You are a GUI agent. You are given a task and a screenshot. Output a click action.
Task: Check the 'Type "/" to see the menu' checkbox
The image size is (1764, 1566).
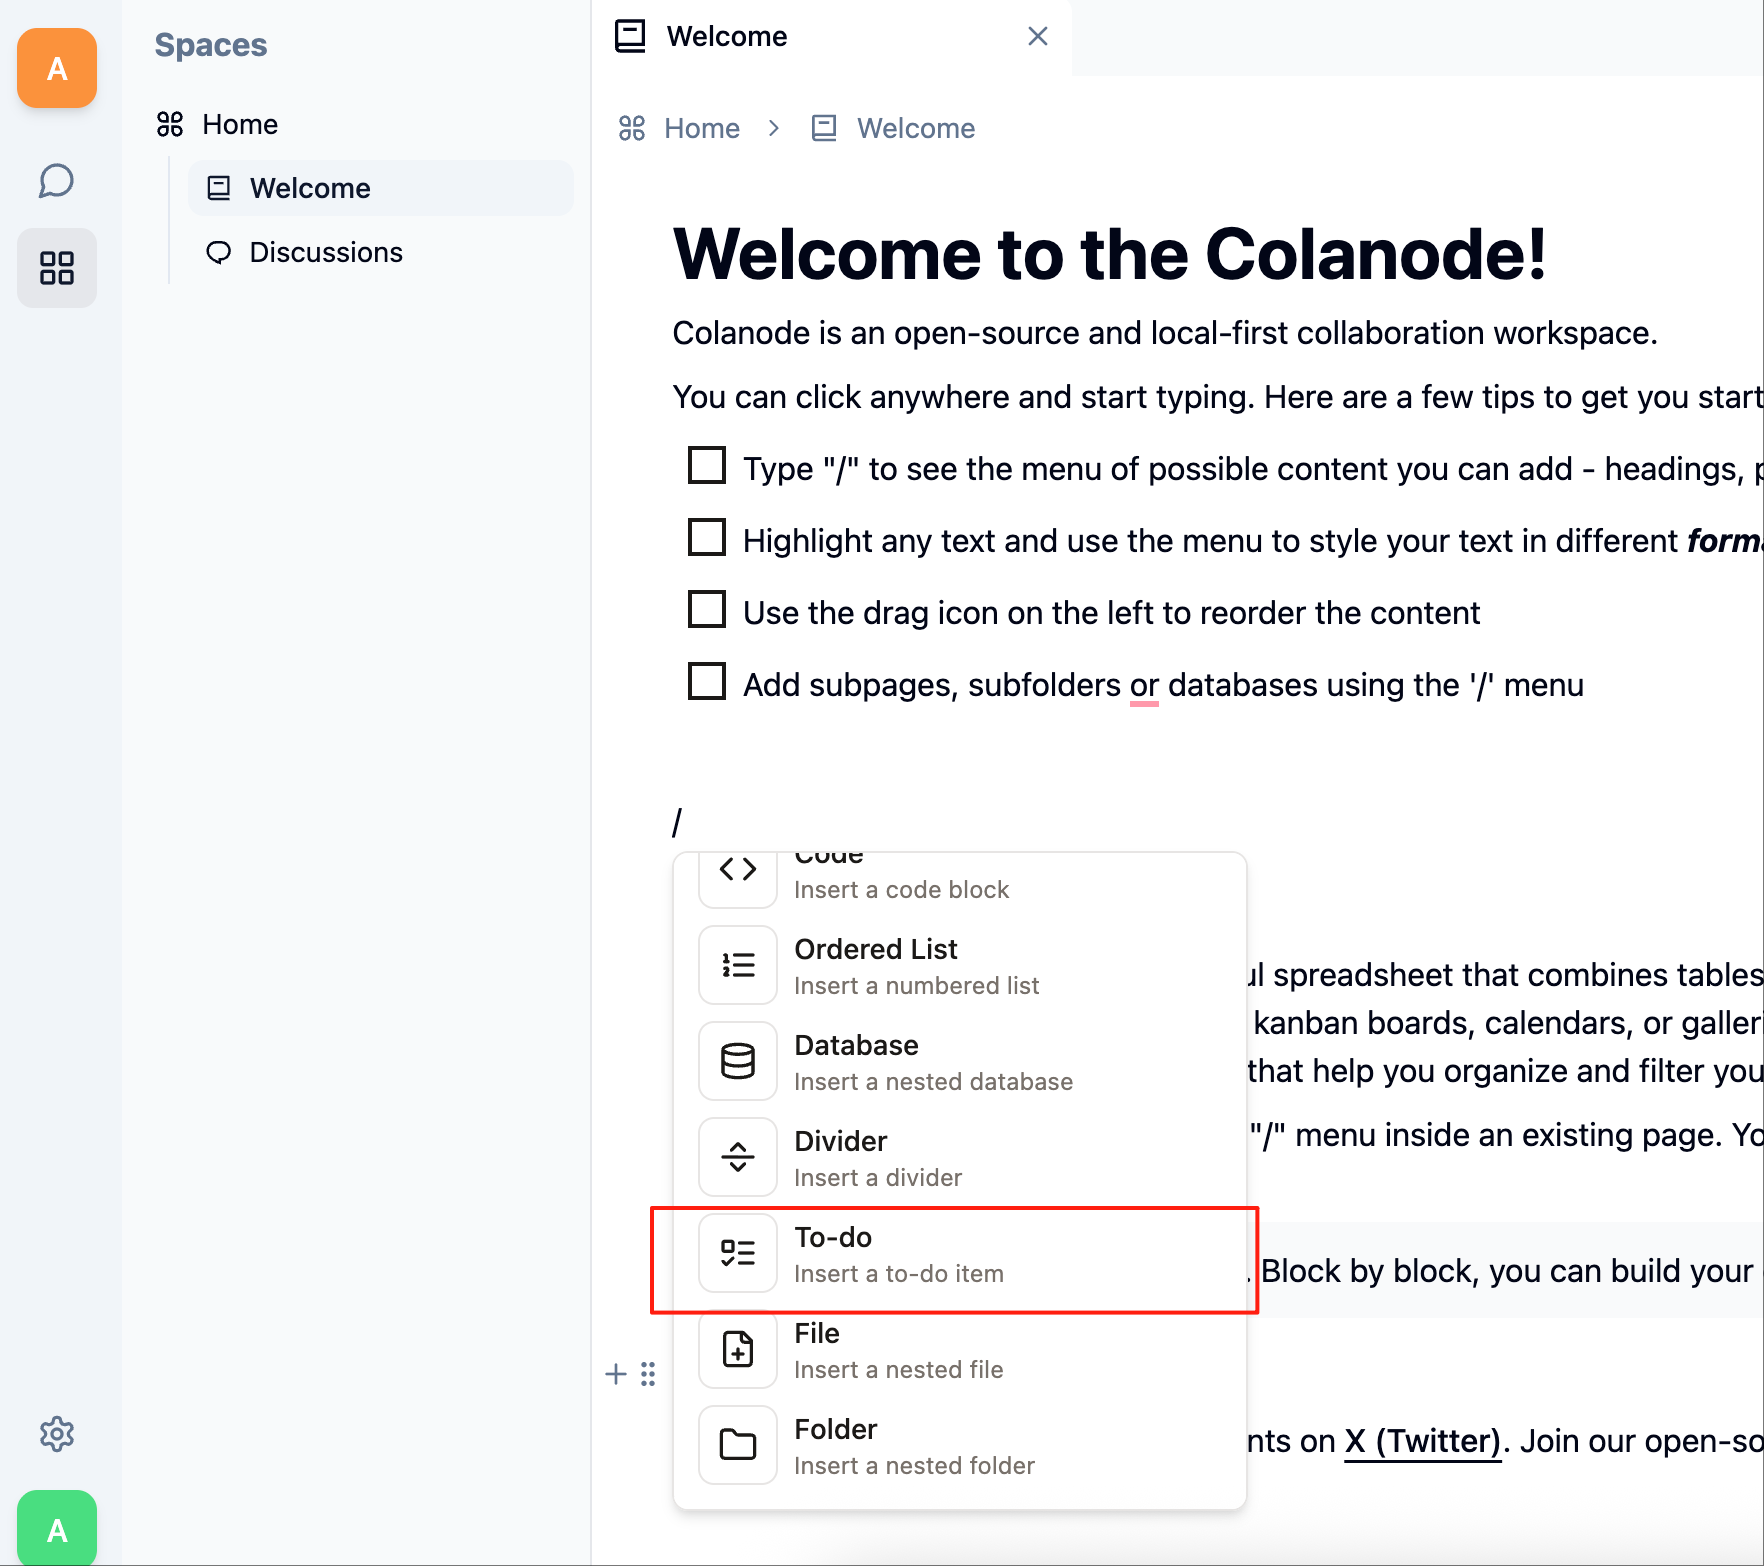(707, 465)
